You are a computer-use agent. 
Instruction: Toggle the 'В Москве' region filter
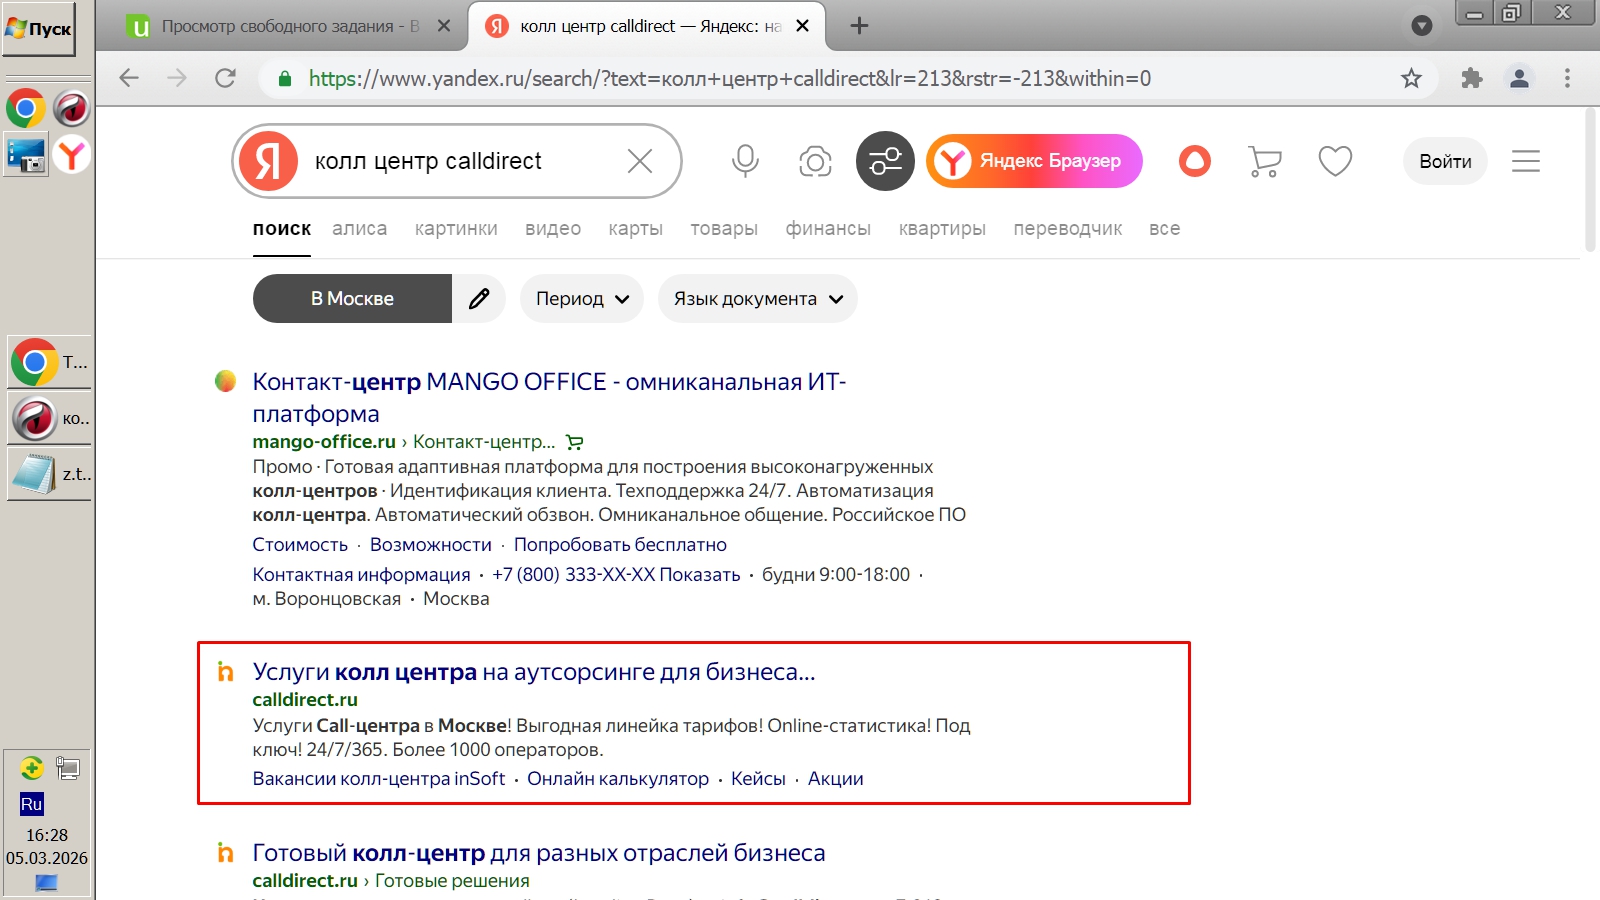point(352,299)
